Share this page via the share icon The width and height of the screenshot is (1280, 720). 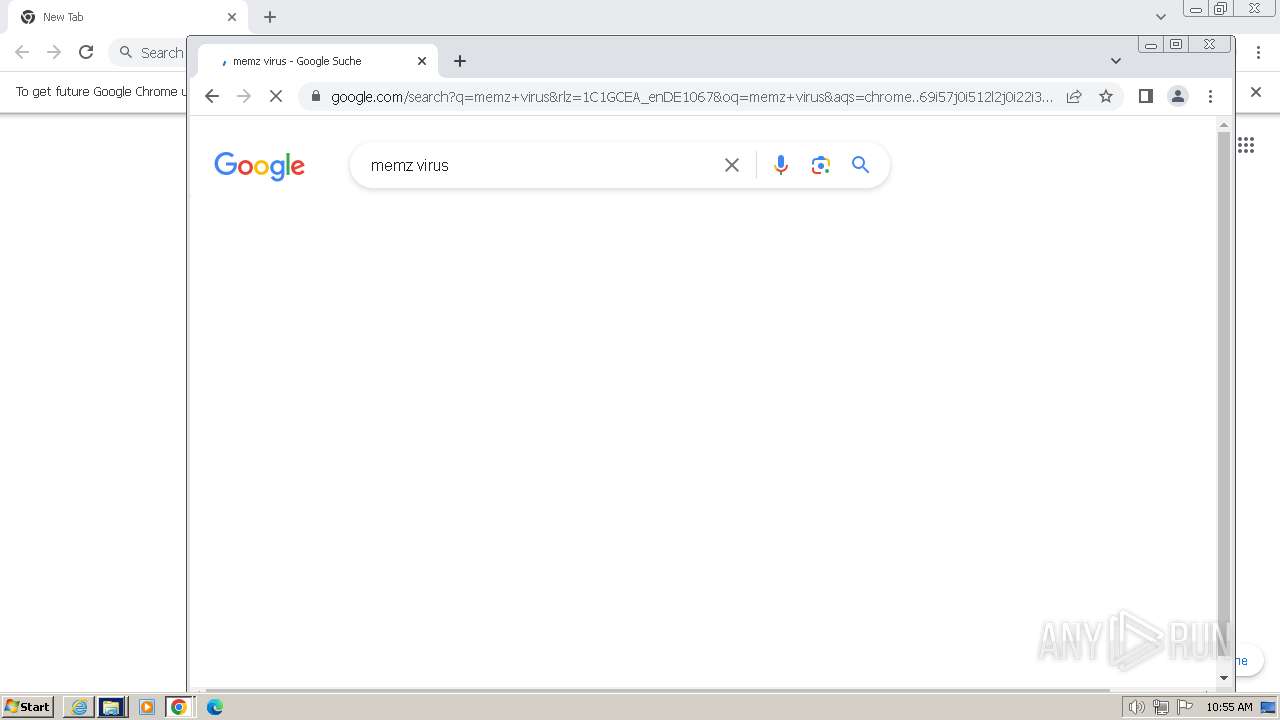tap(1074, 96)
